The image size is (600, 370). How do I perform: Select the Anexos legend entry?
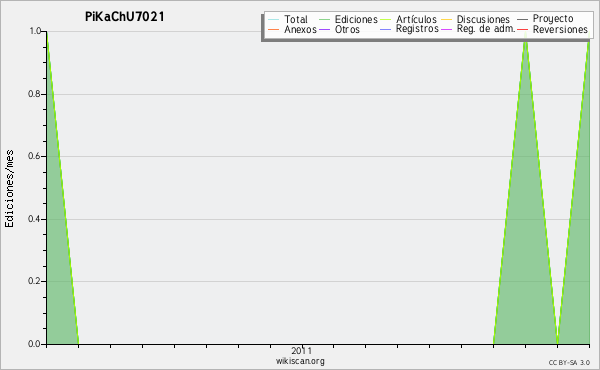300,29
